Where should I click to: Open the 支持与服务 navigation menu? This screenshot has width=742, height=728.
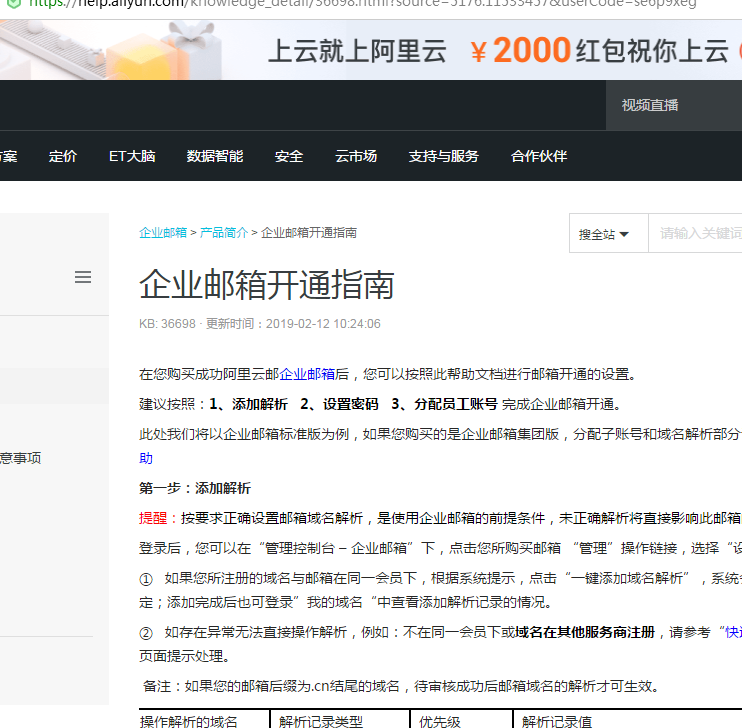444,156
